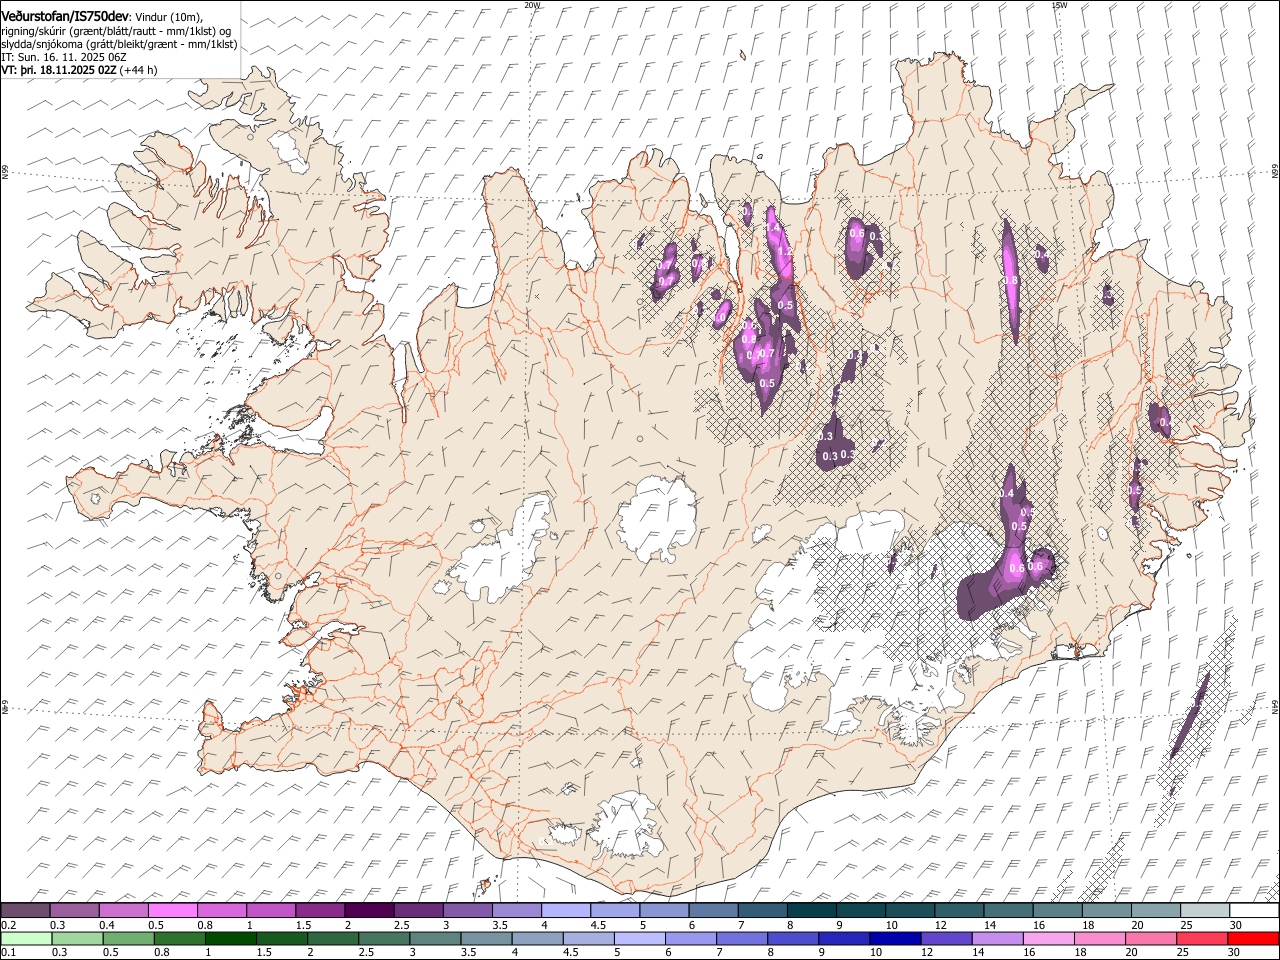Pick the light periwinkle 4 snow legend swatch

pyautogui.click(x=565, y=911)
